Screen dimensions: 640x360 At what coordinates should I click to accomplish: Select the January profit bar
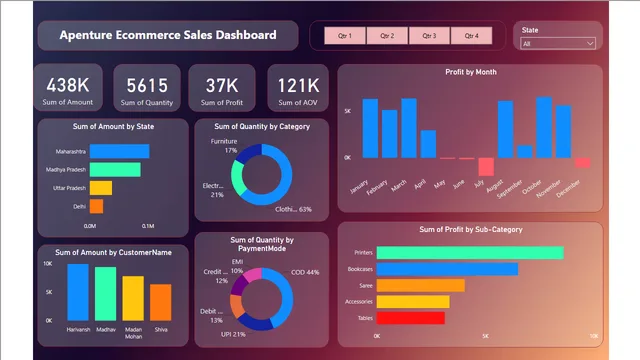pos(370,128)
